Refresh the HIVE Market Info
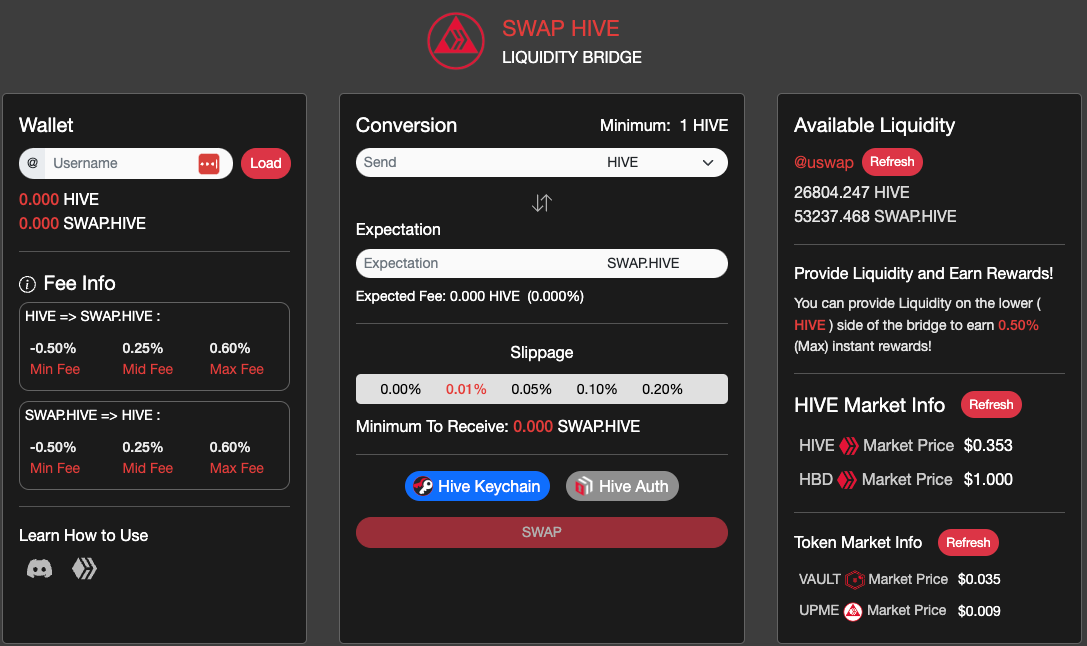 pos(991,405)
